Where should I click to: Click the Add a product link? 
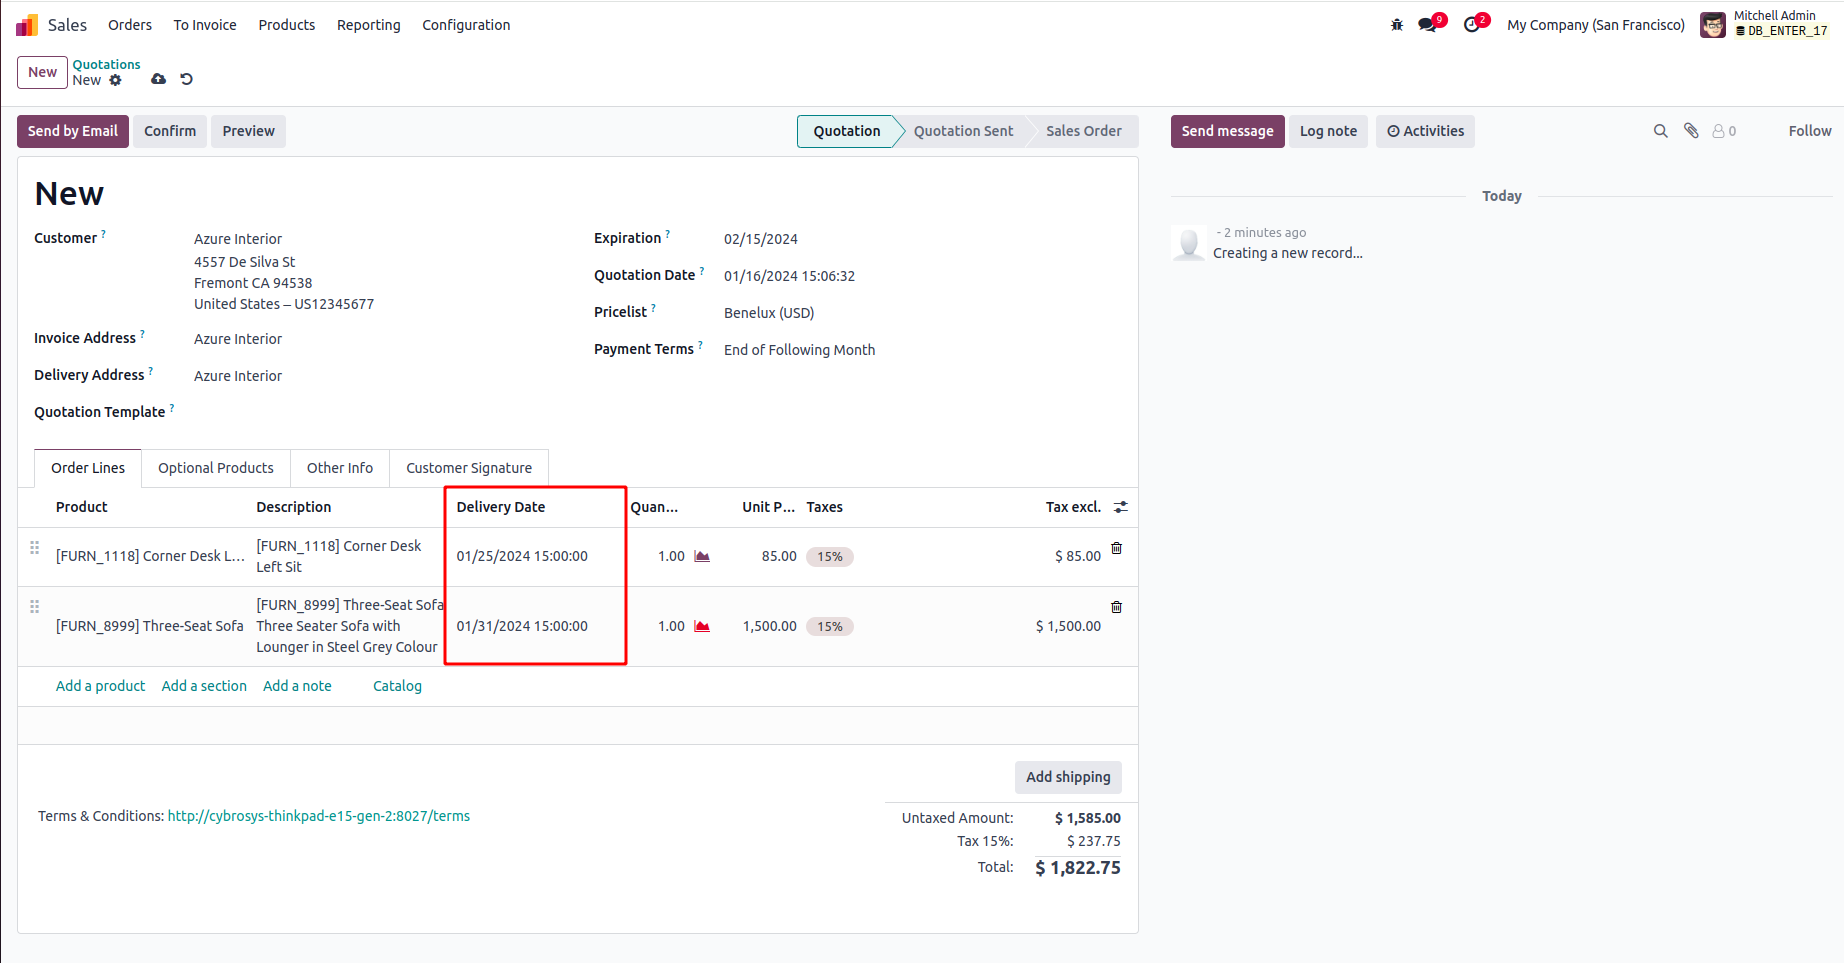[x=100, y=686]
